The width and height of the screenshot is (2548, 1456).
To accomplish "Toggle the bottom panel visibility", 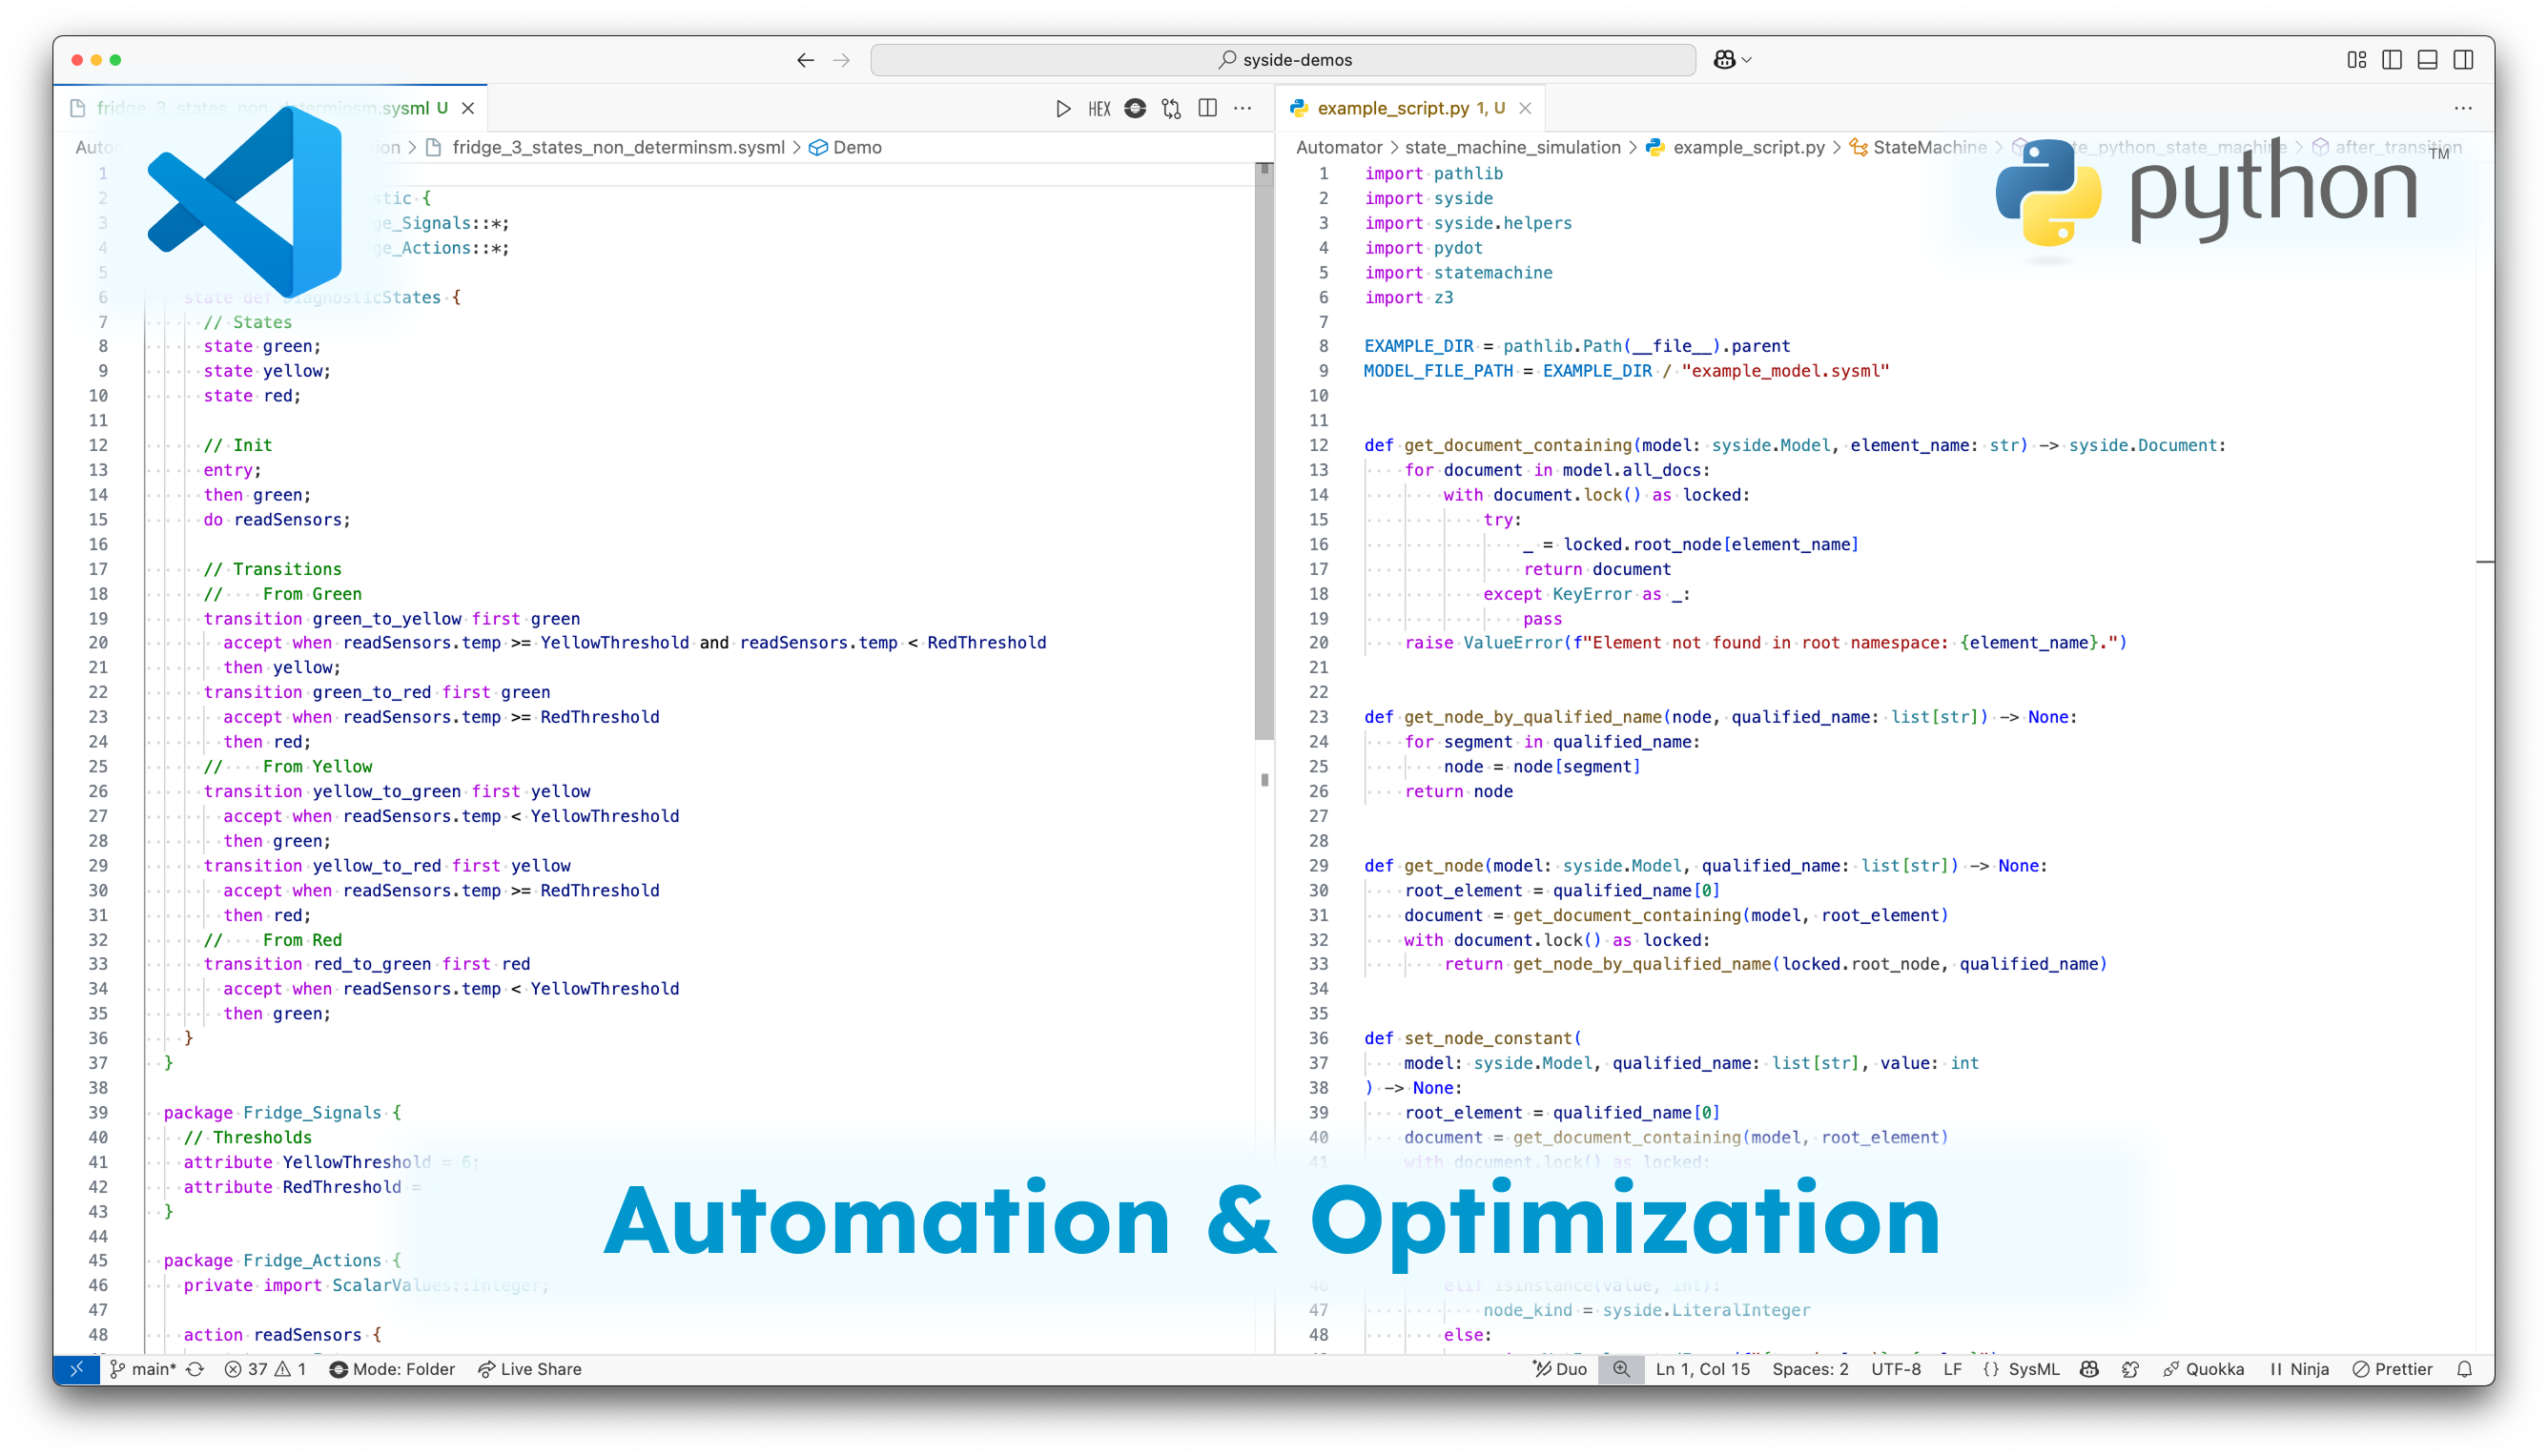I will point(2427,60).
